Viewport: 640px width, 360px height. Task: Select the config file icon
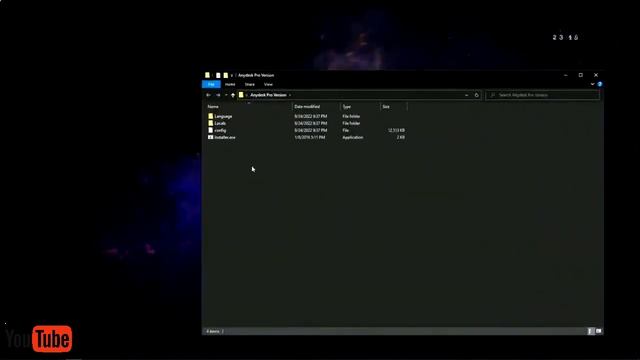[211, 130]
